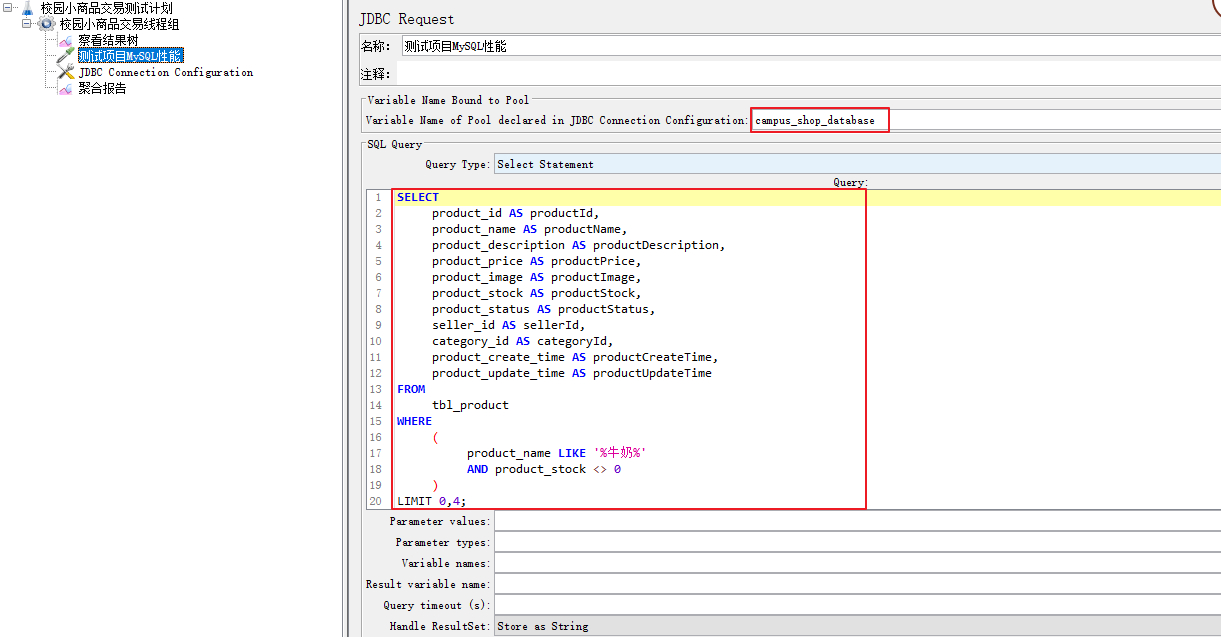Click the Parameter types field
Viewport: 1221px width, 637px height.
[x=857, y=542]
